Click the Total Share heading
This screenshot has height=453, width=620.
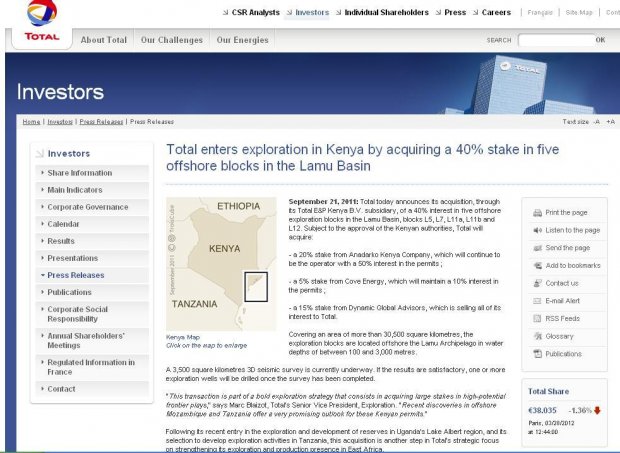[548, 391]
